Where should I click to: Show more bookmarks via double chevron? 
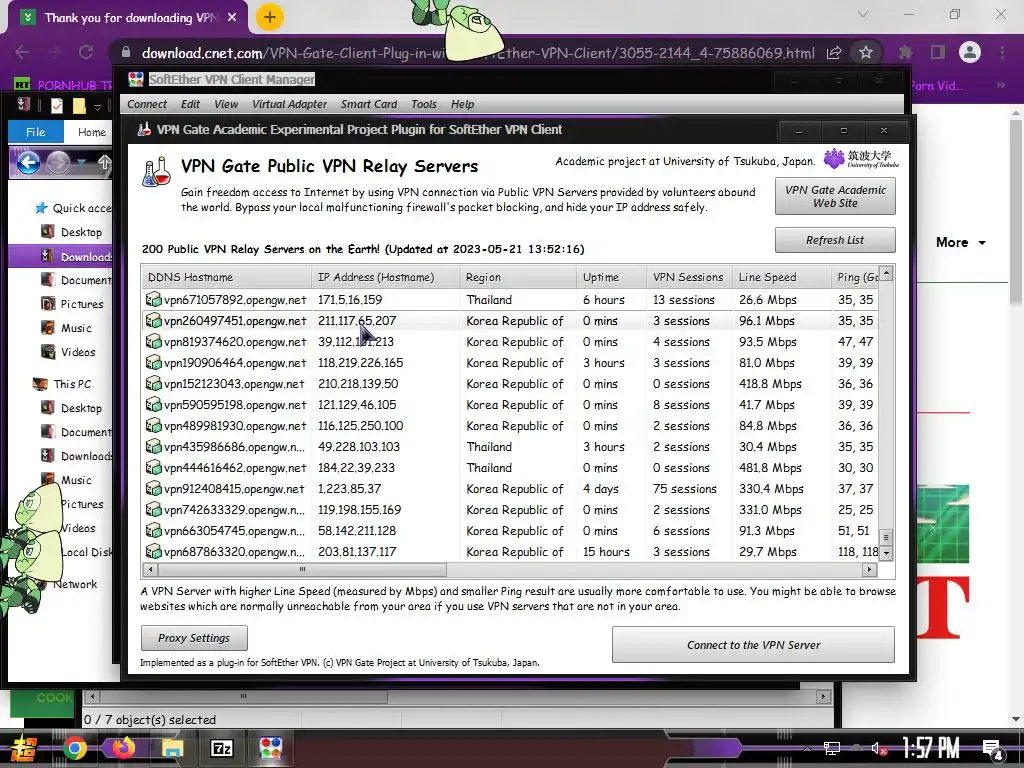(x=1000, y=86)
